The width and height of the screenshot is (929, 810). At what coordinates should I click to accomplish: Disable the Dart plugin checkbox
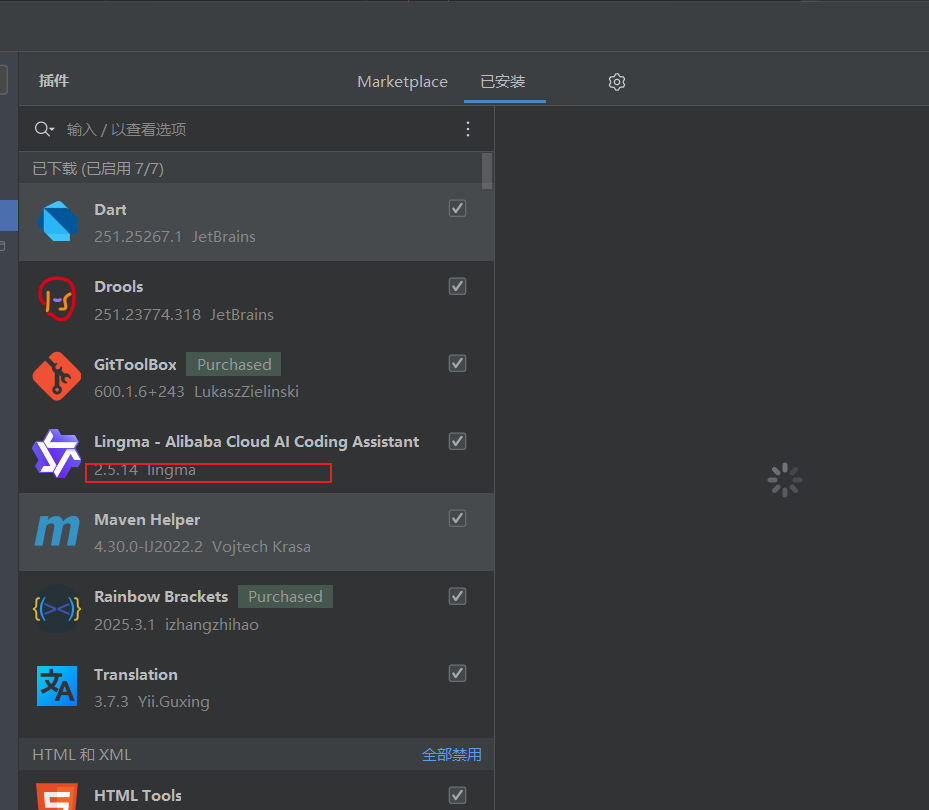click(x=457, y=209)
